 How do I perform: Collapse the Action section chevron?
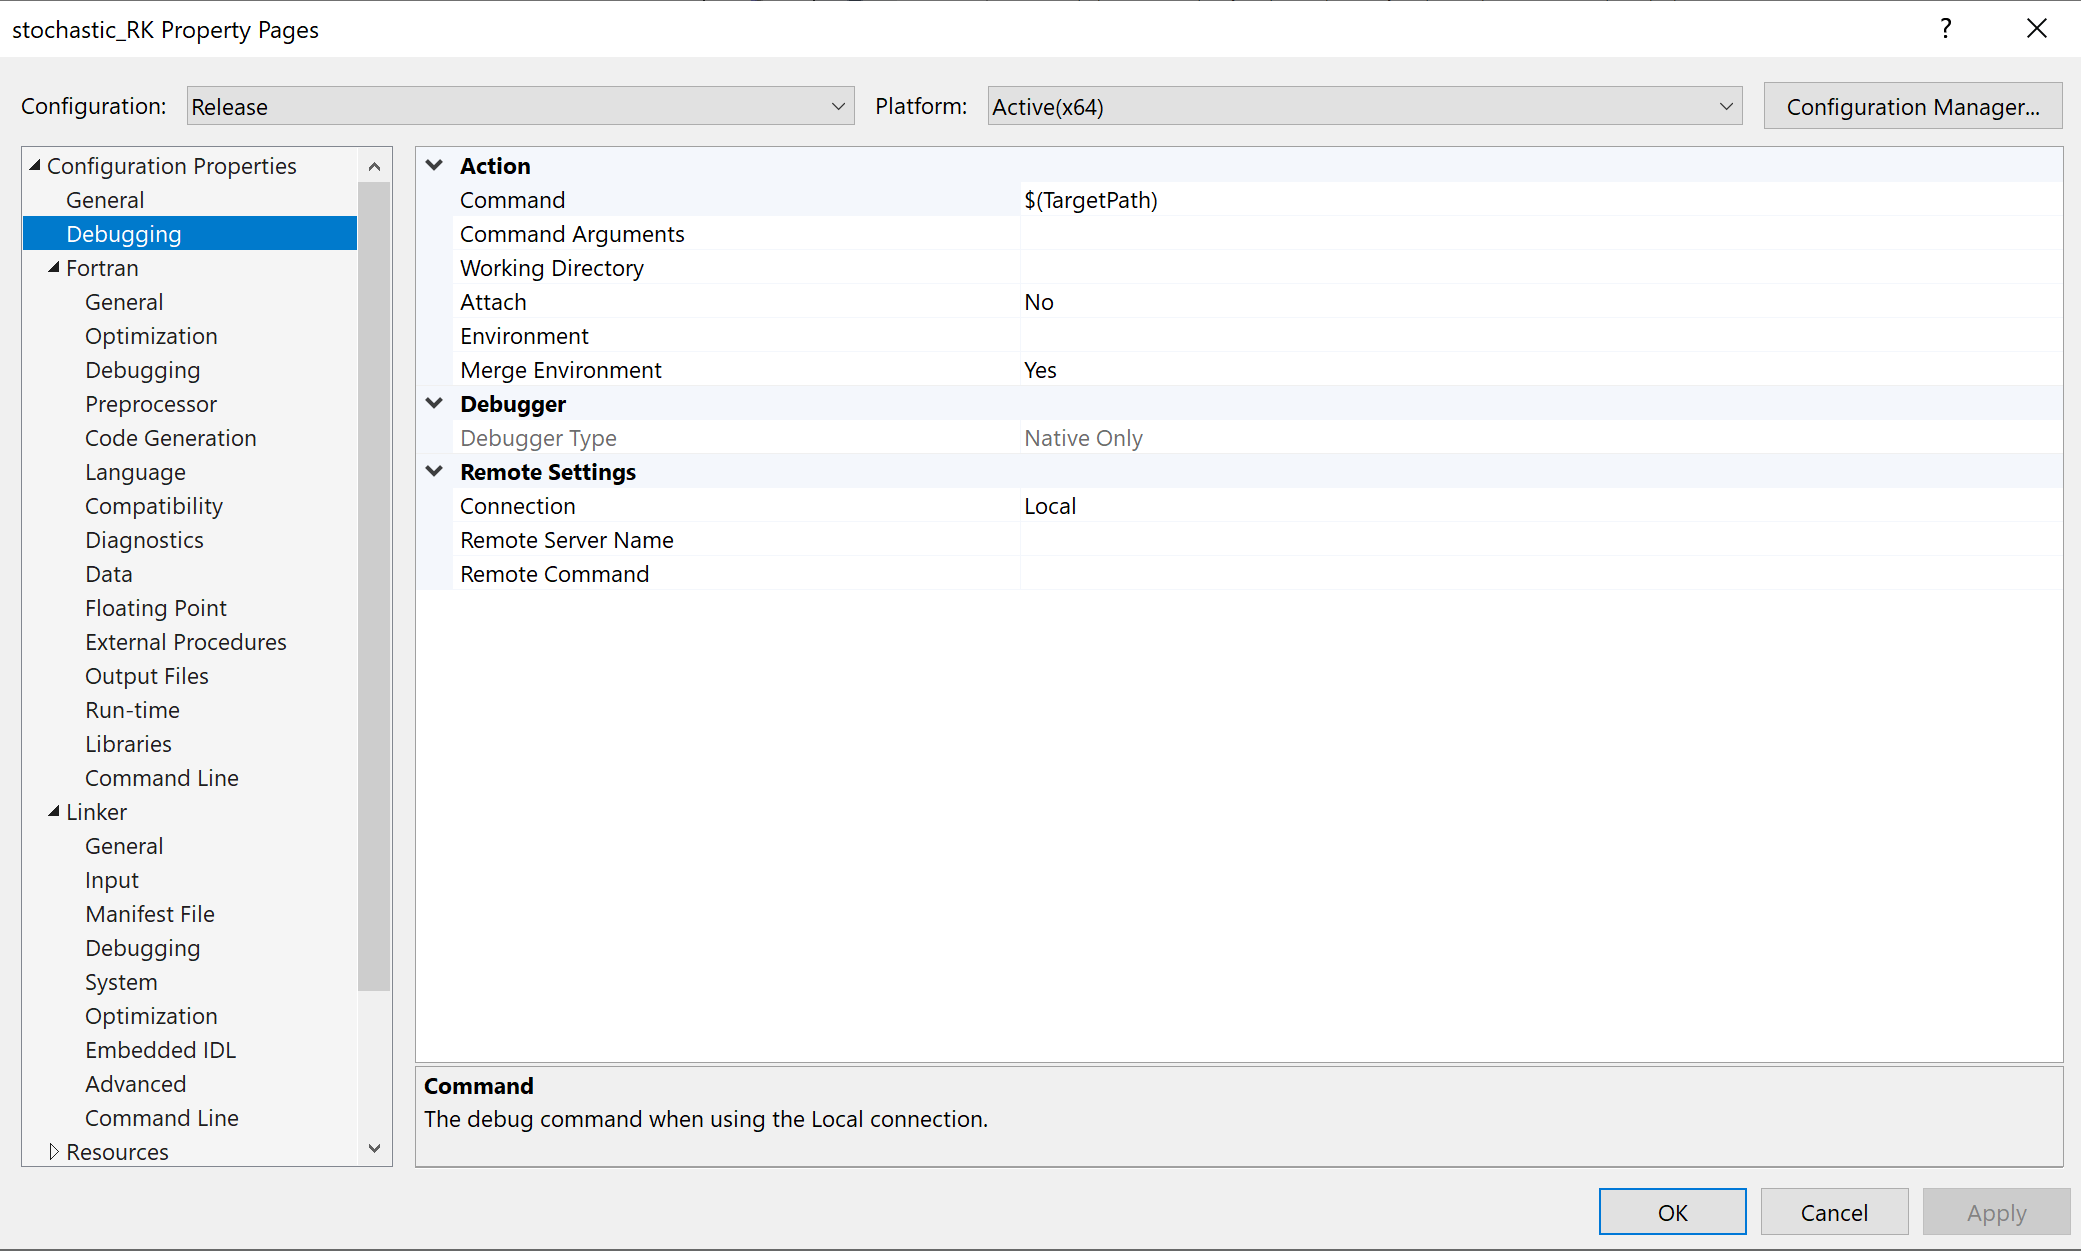434,164
